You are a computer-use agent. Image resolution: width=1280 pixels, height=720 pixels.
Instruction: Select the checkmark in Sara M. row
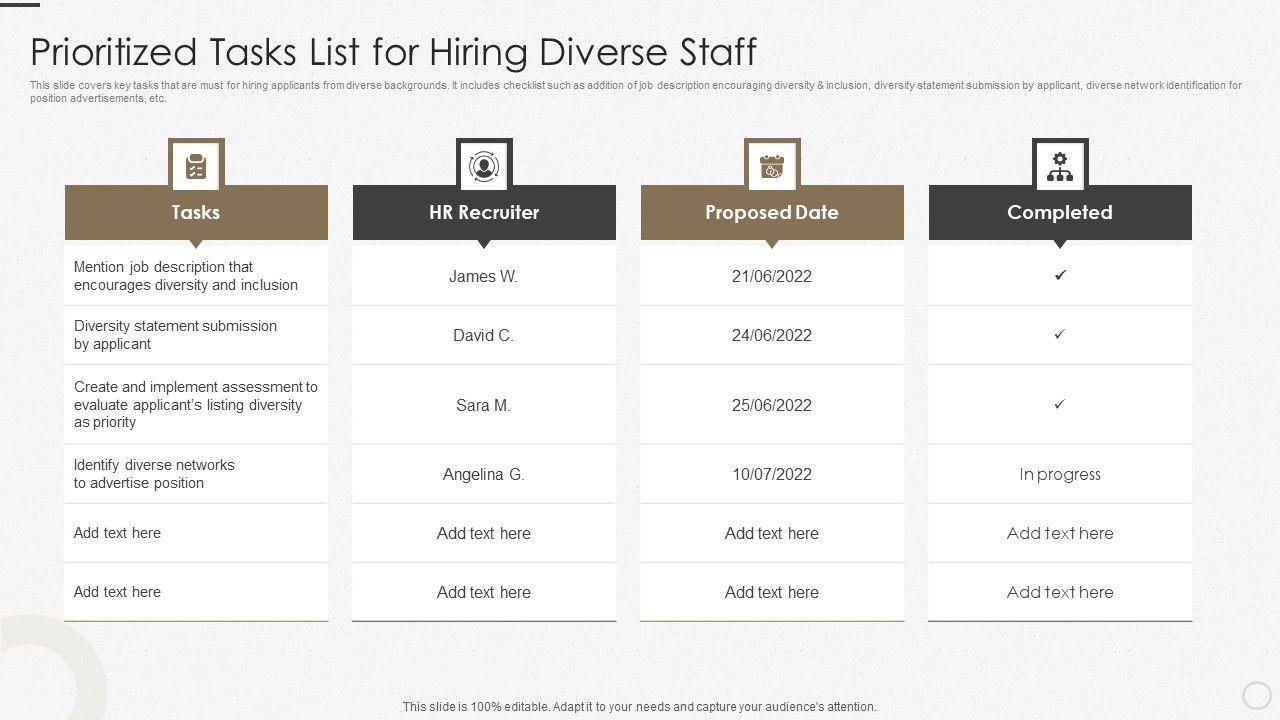point(1060,404)
